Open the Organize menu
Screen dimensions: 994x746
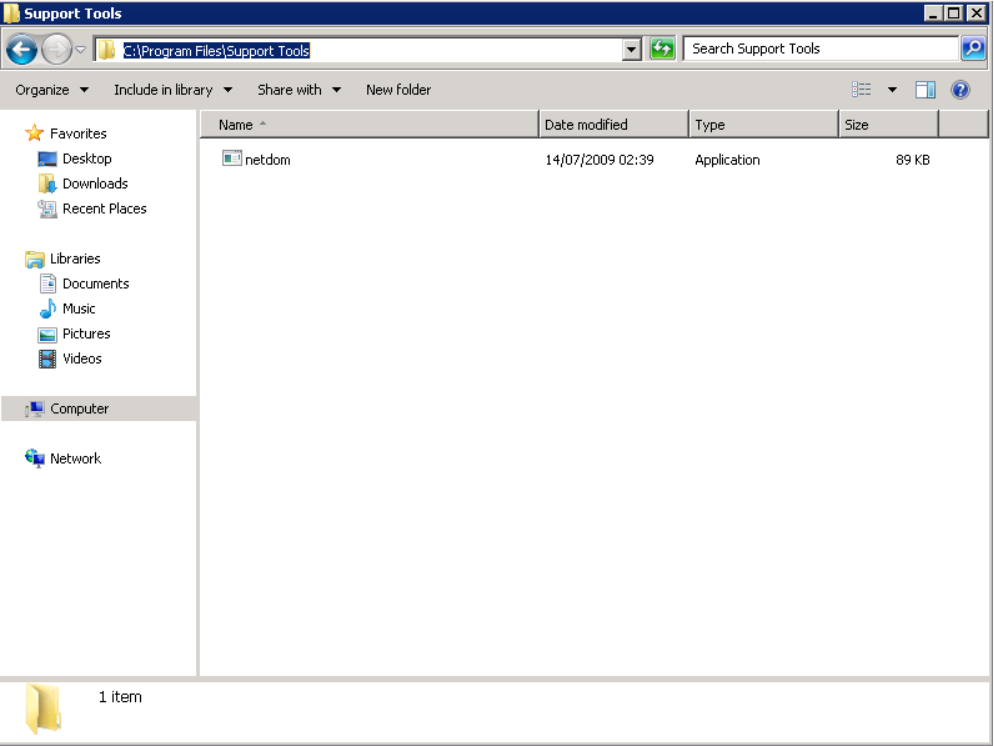pyautogui.click(x=52, y=90)
